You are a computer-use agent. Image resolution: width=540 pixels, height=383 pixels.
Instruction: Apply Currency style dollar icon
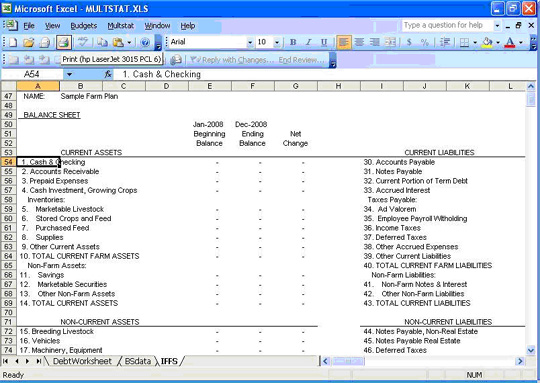[x=409, y=42]
